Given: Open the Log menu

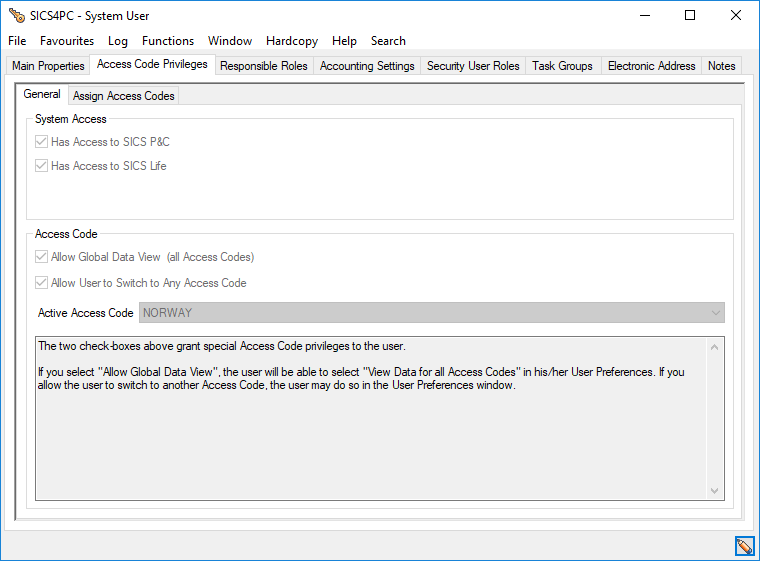Looking at the screenshot, I should click(x=118, y=41).
